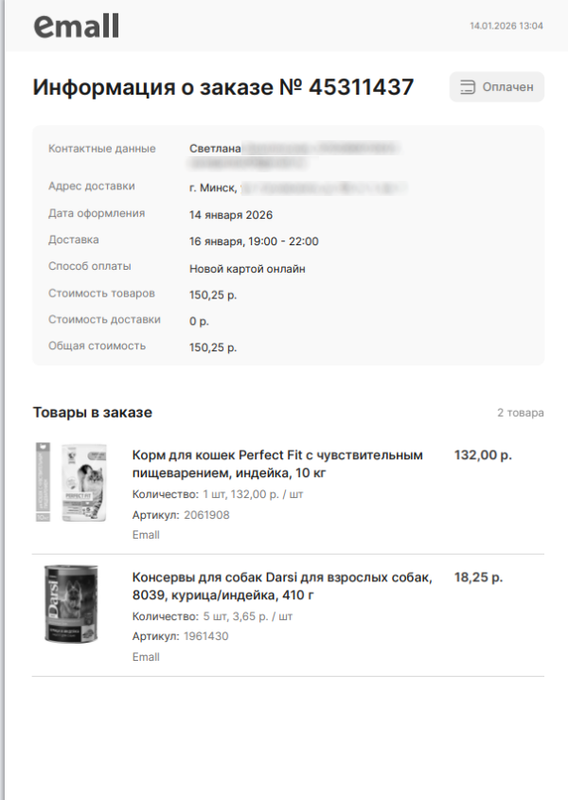The width and height of the screenshot is (568, 800).
Task: Click the delivery slot 16 января, 19:00 - 22:00
Action: click(254, 241)
